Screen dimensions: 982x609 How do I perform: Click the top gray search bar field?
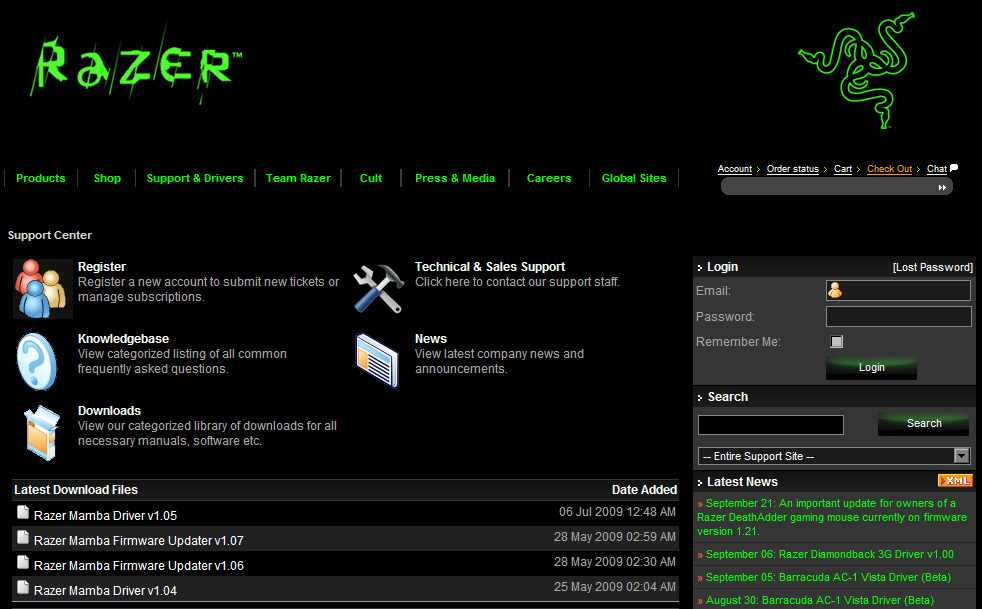coord(837,187)
